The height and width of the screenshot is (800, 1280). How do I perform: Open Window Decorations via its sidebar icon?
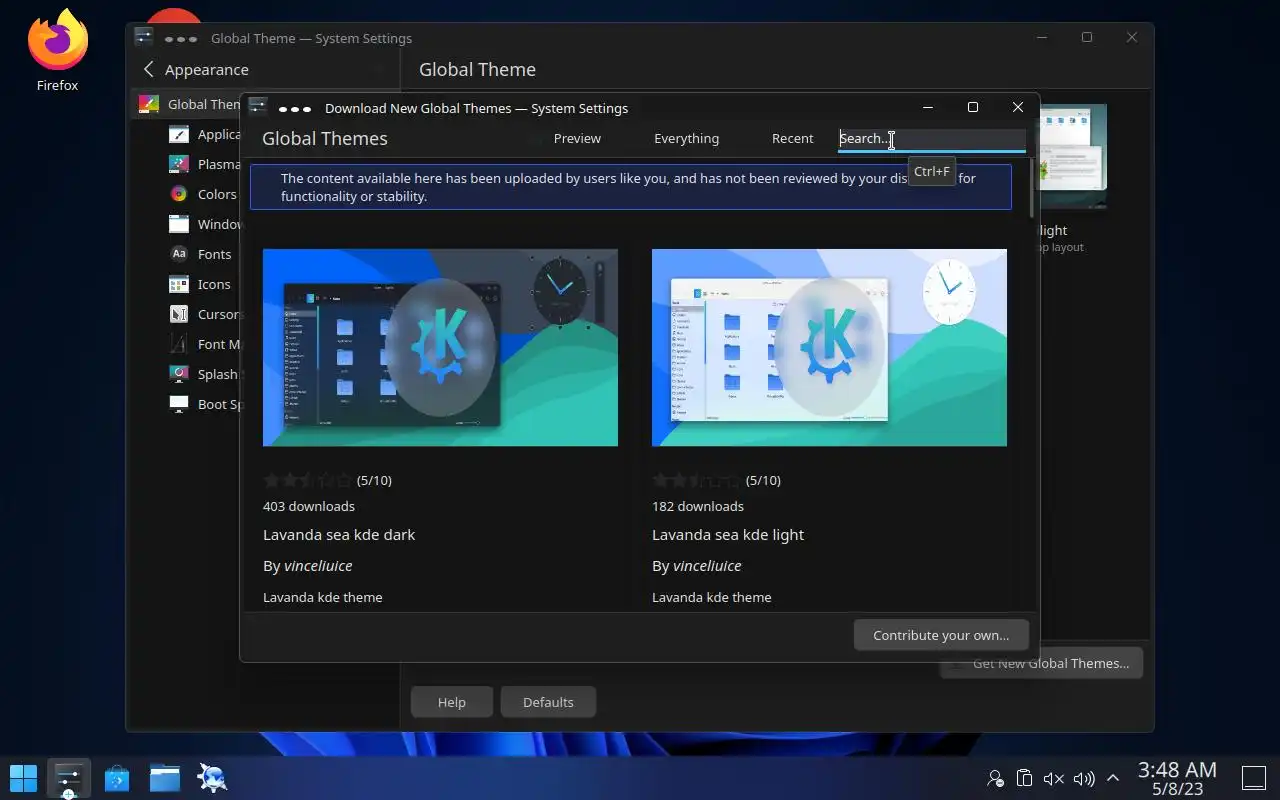[179, 224]
